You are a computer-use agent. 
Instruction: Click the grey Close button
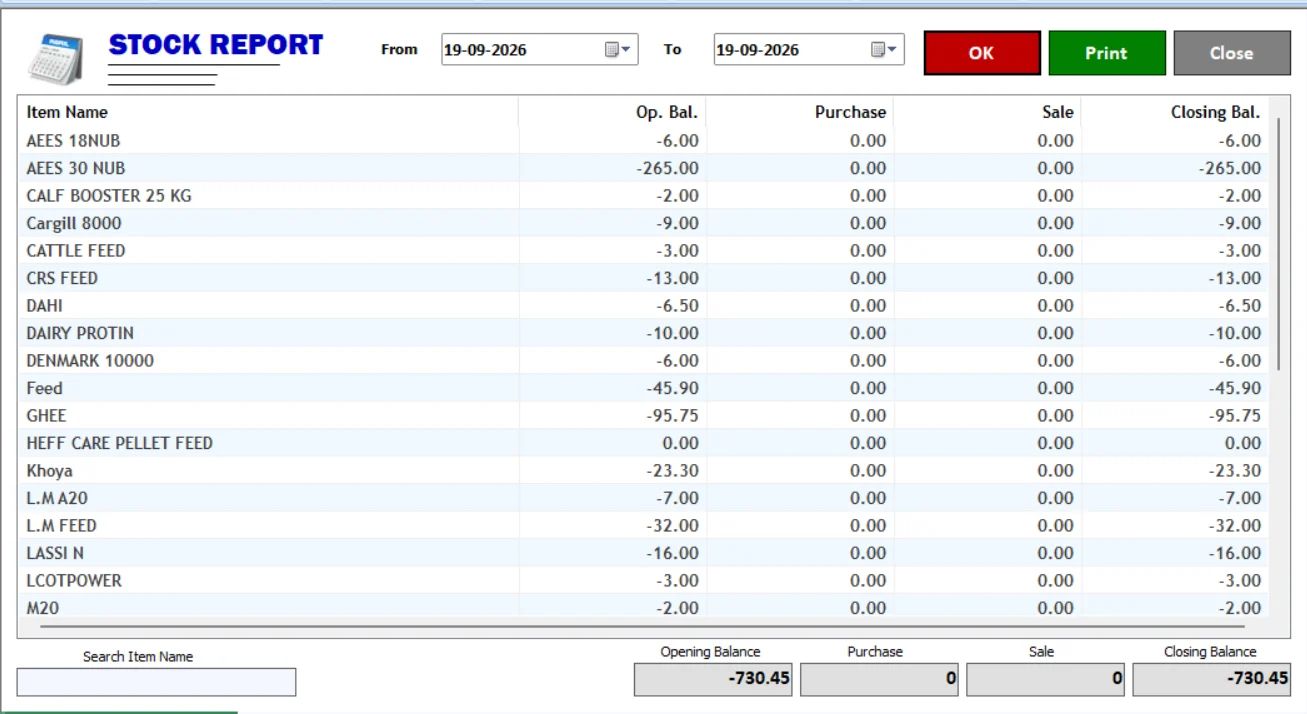[x=1232, y=53]
